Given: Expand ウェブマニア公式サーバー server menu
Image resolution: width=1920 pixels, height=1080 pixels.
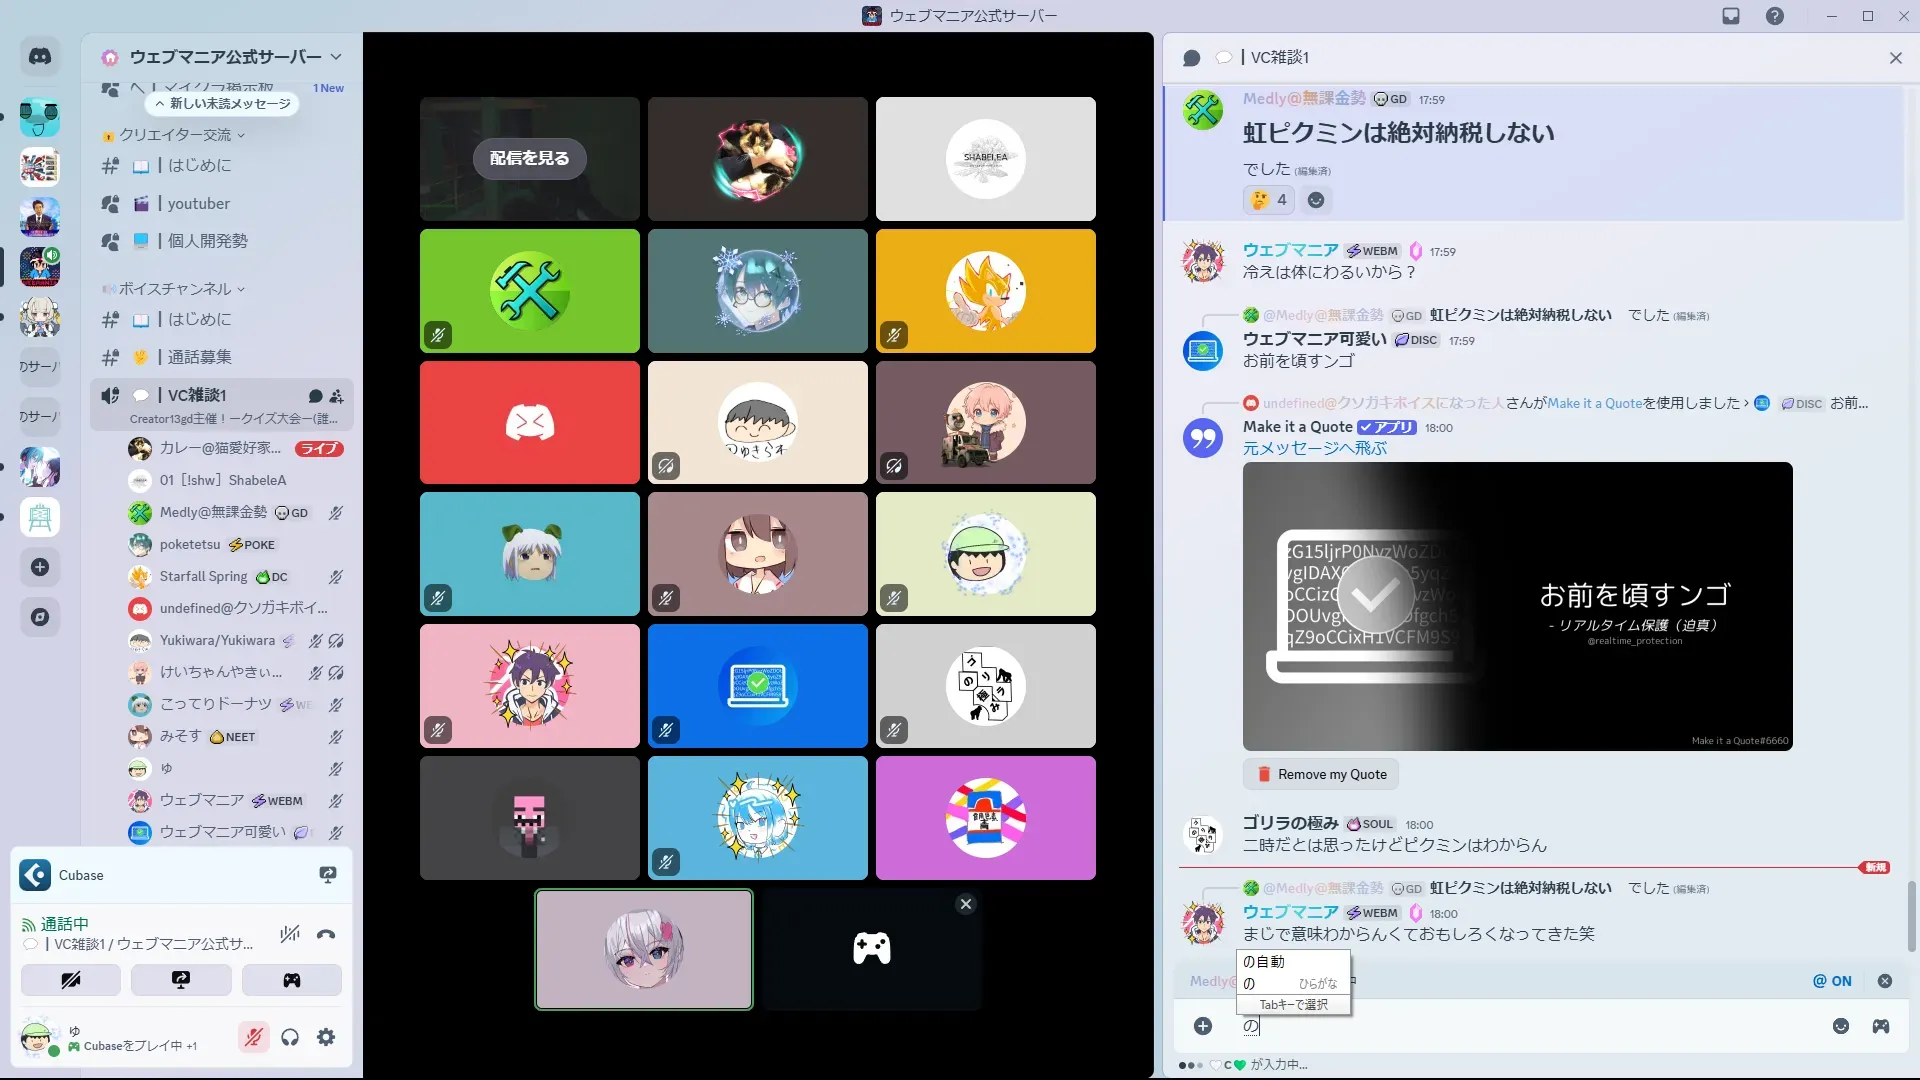Looking at the screenshot, I should point(336,57).
